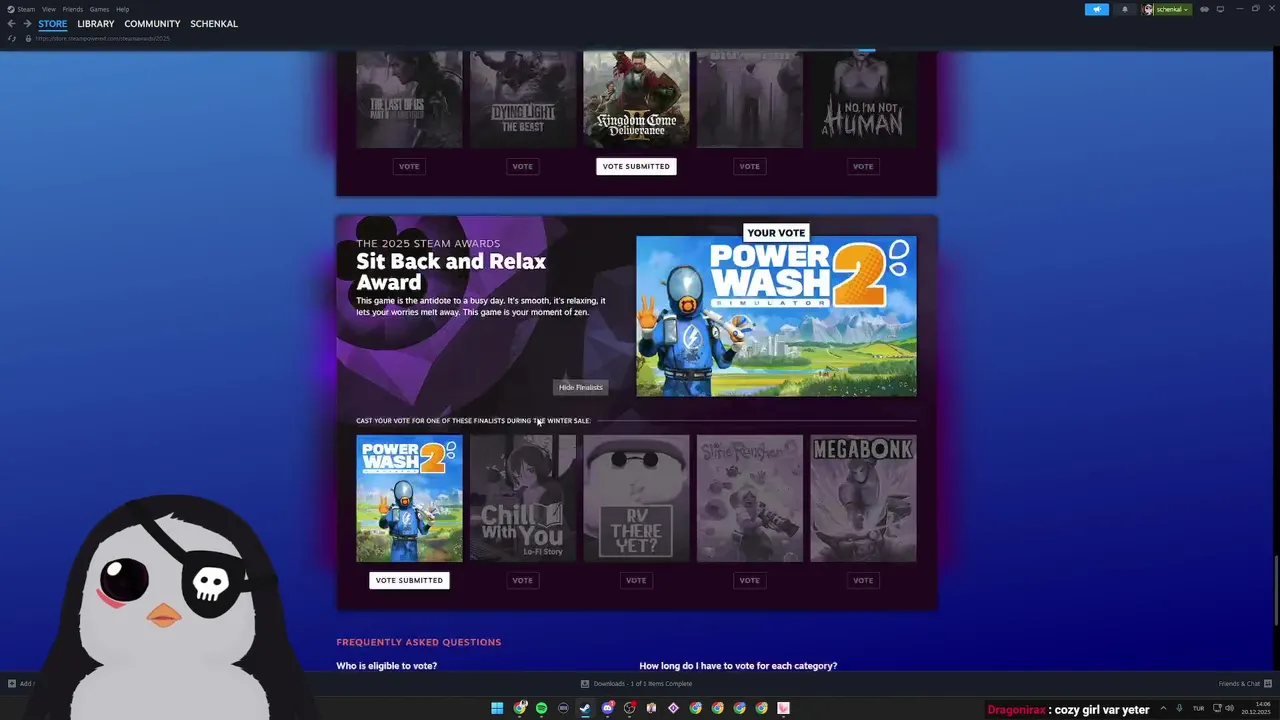This screenshot has width=1280, height=720.
Task: Go forward with the forward arrow
Action: point(27,23)
